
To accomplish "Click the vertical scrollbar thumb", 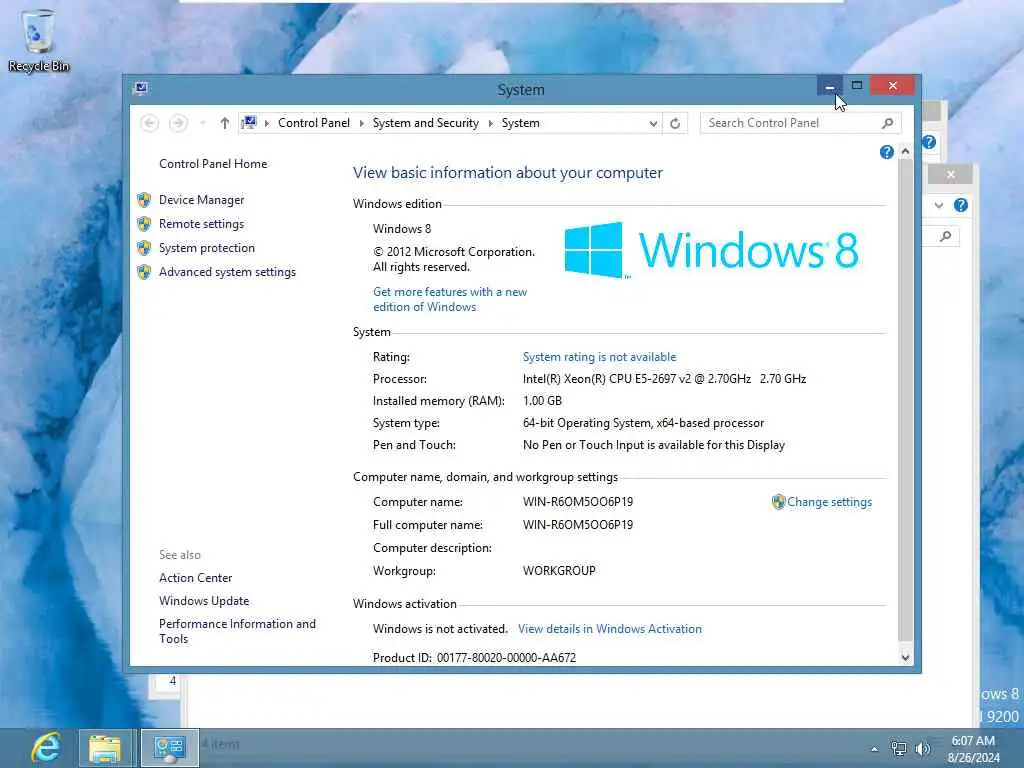I will (905, 400).
